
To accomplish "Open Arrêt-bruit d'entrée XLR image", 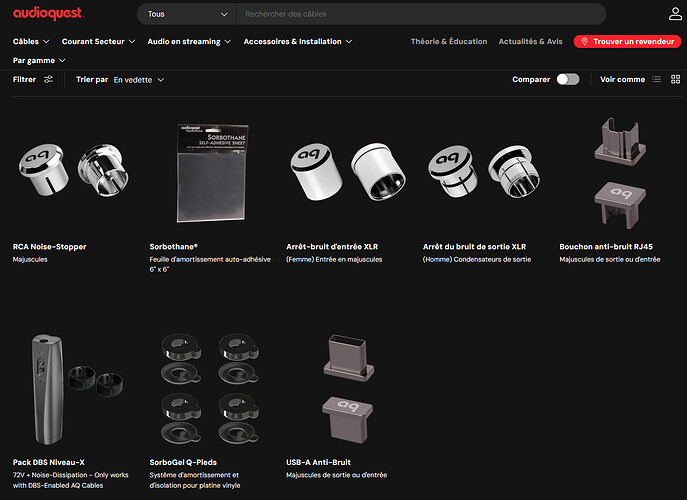I will coord(348,171).
